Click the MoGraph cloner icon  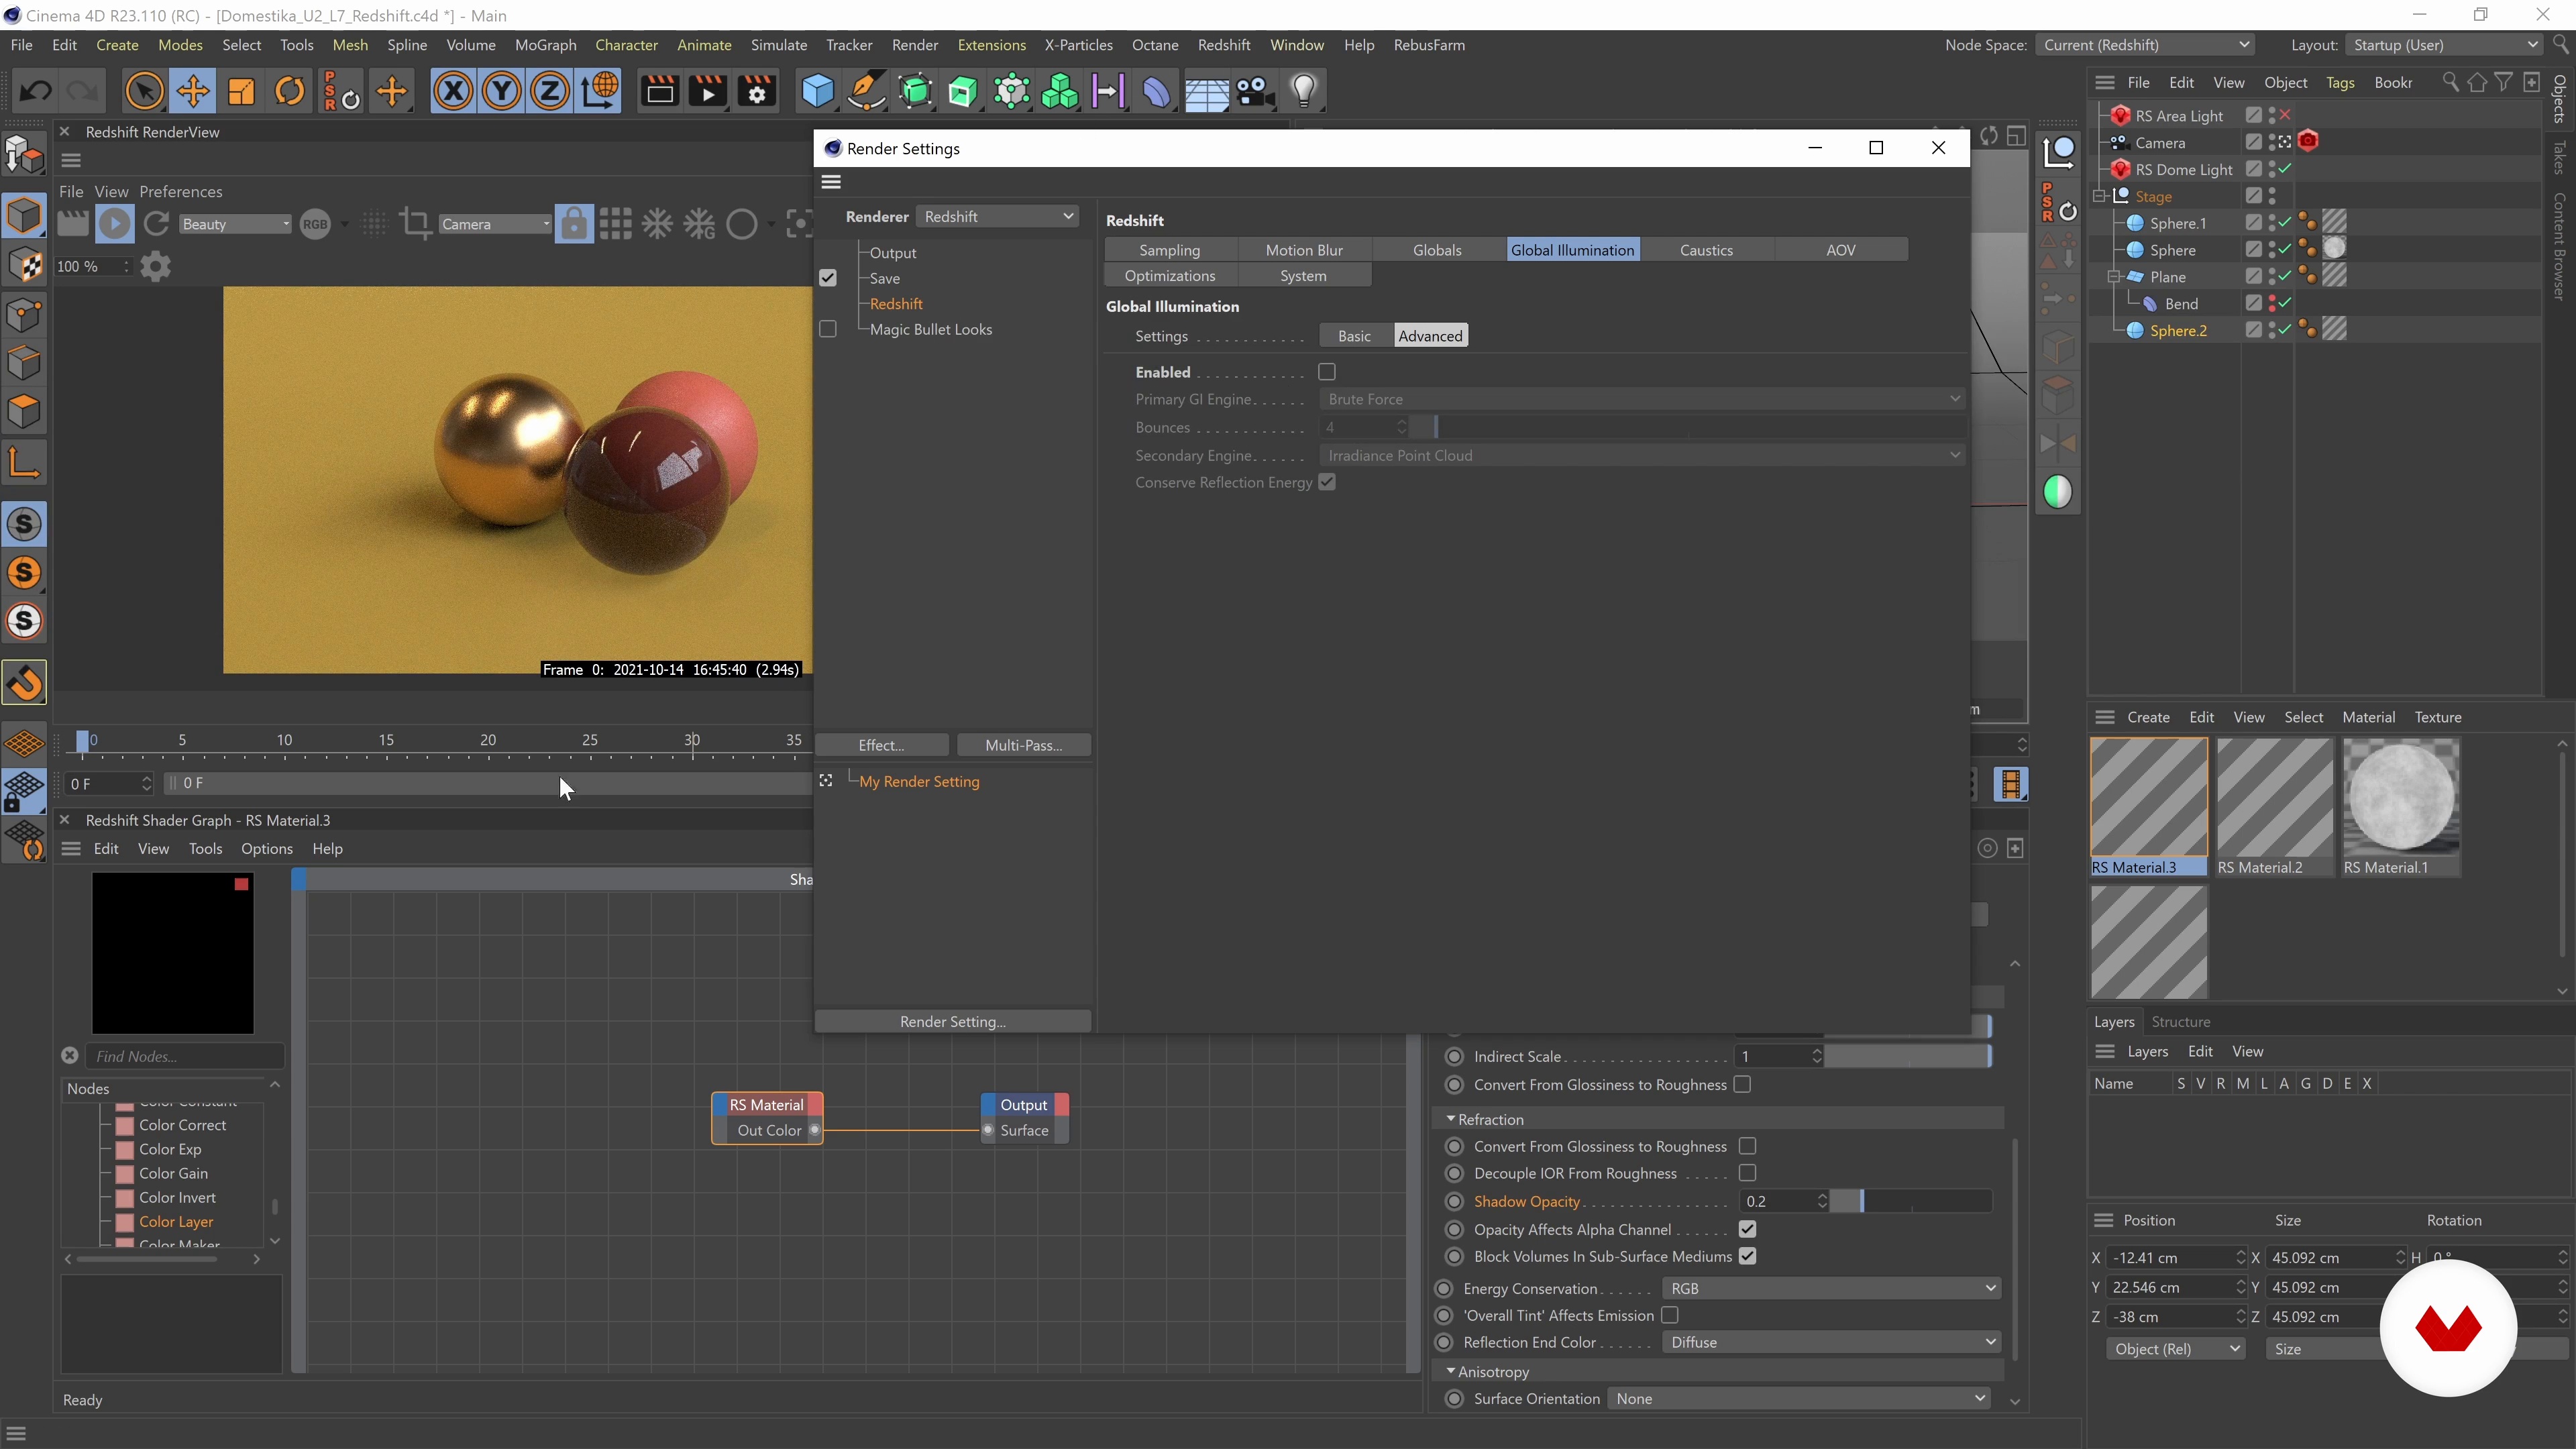click(x=1060, y=91)
